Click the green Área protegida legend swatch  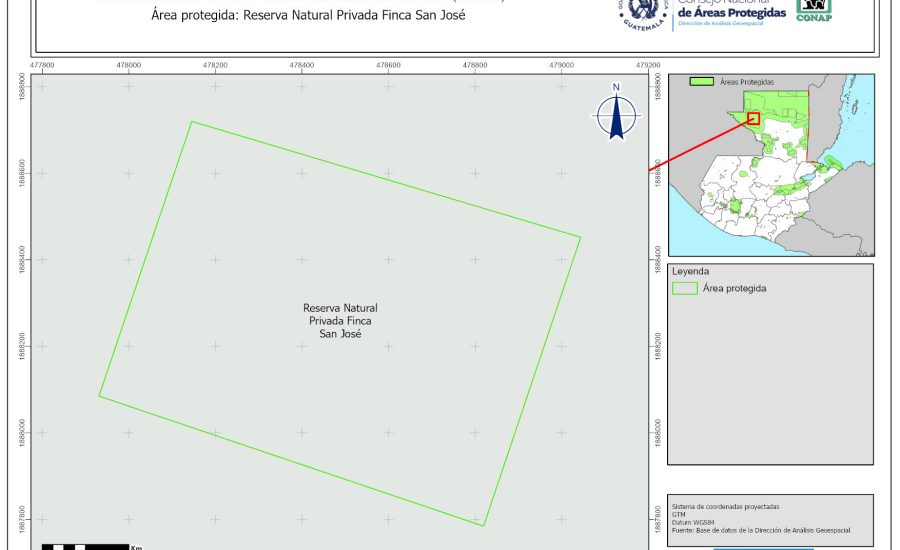(x=685, y=288)
